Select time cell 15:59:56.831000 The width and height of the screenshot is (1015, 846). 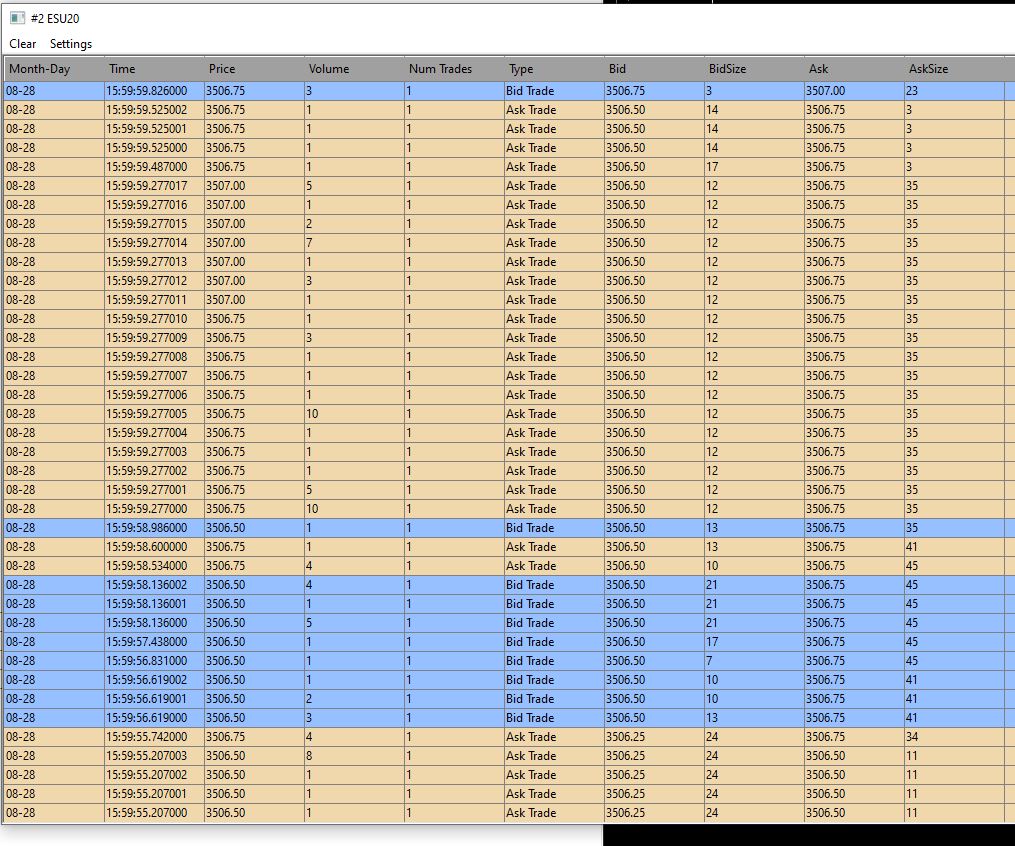point(153,661)
